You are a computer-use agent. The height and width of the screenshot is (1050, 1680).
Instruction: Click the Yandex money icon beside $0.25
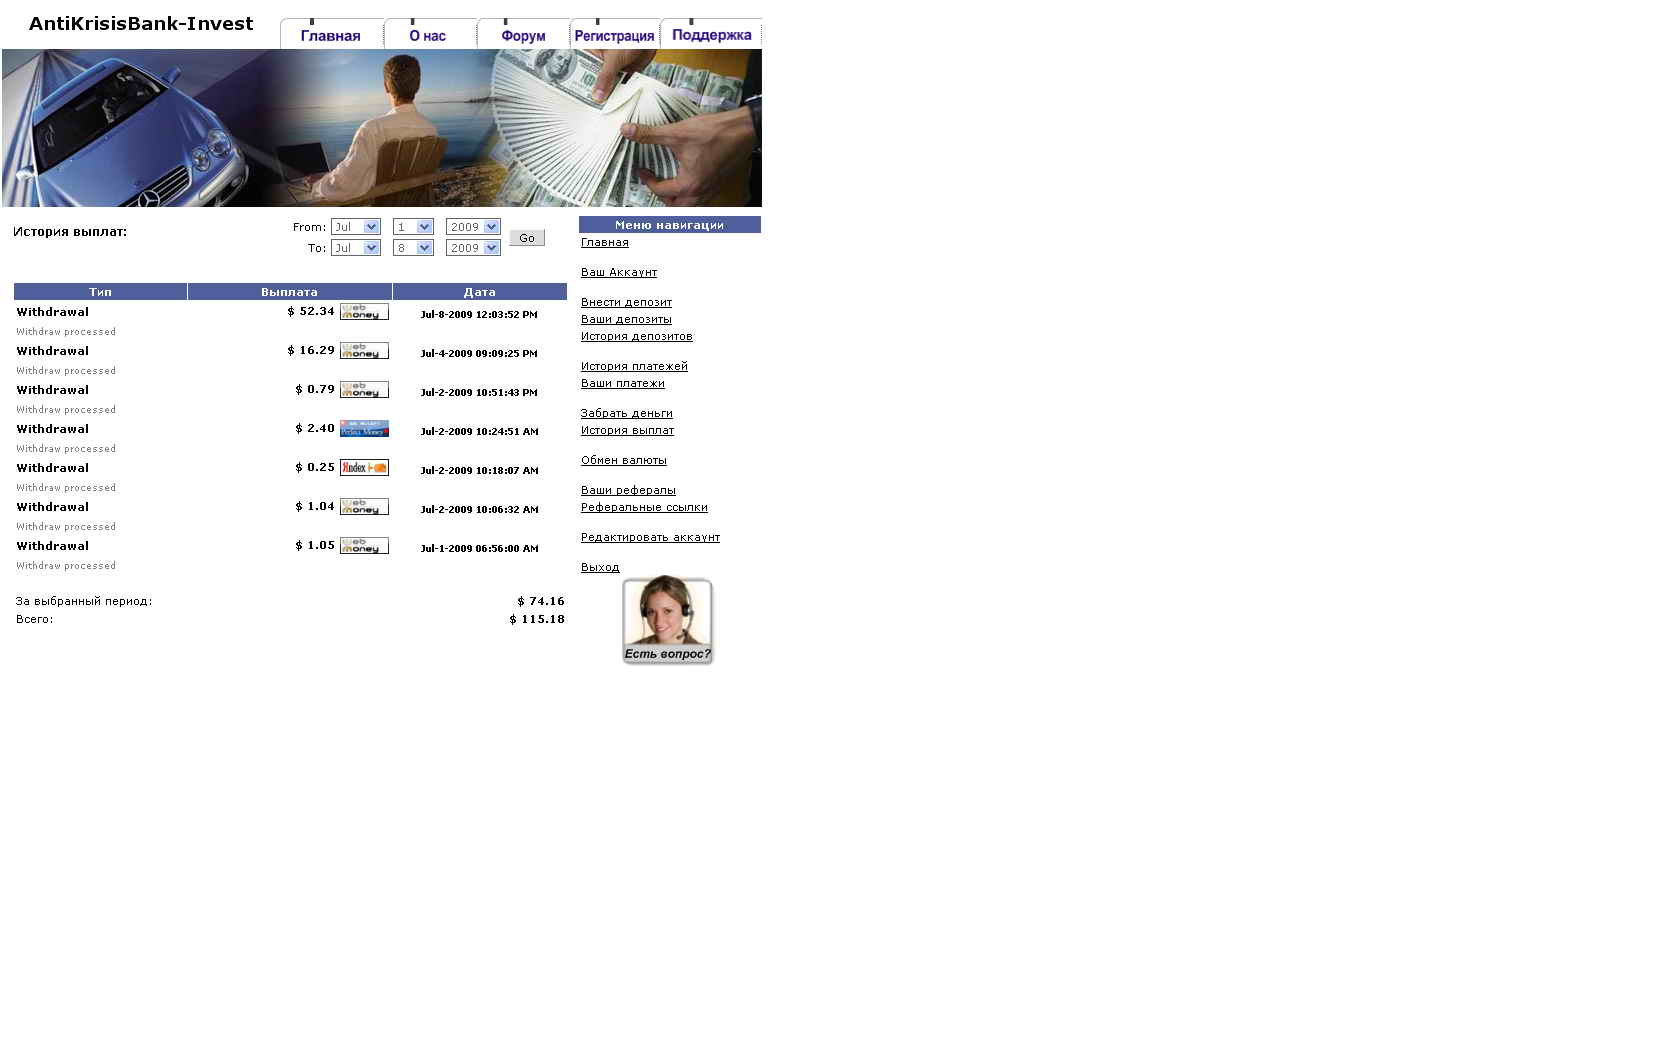pos(364,468)
